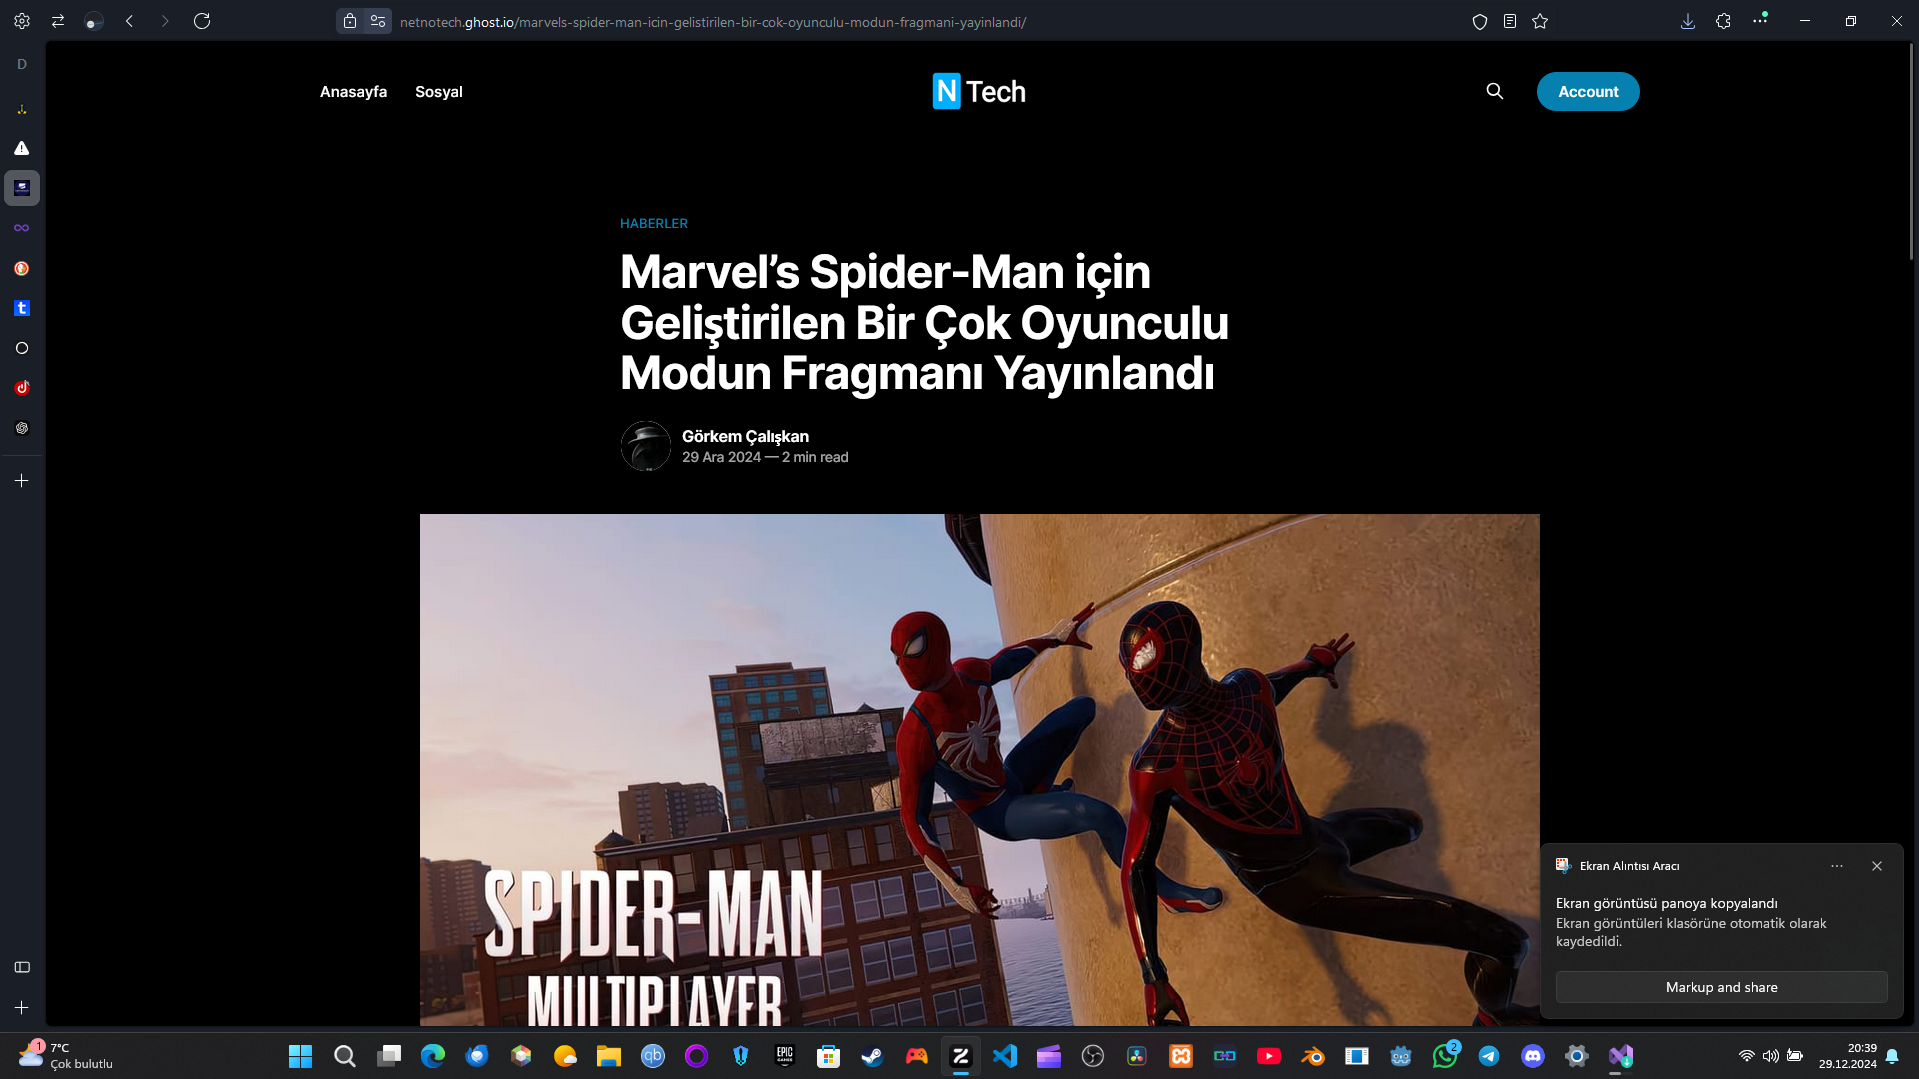Click the sync arrows icon in toolbar
Screen dimensions: 1919x1079
tap(58, 21)
